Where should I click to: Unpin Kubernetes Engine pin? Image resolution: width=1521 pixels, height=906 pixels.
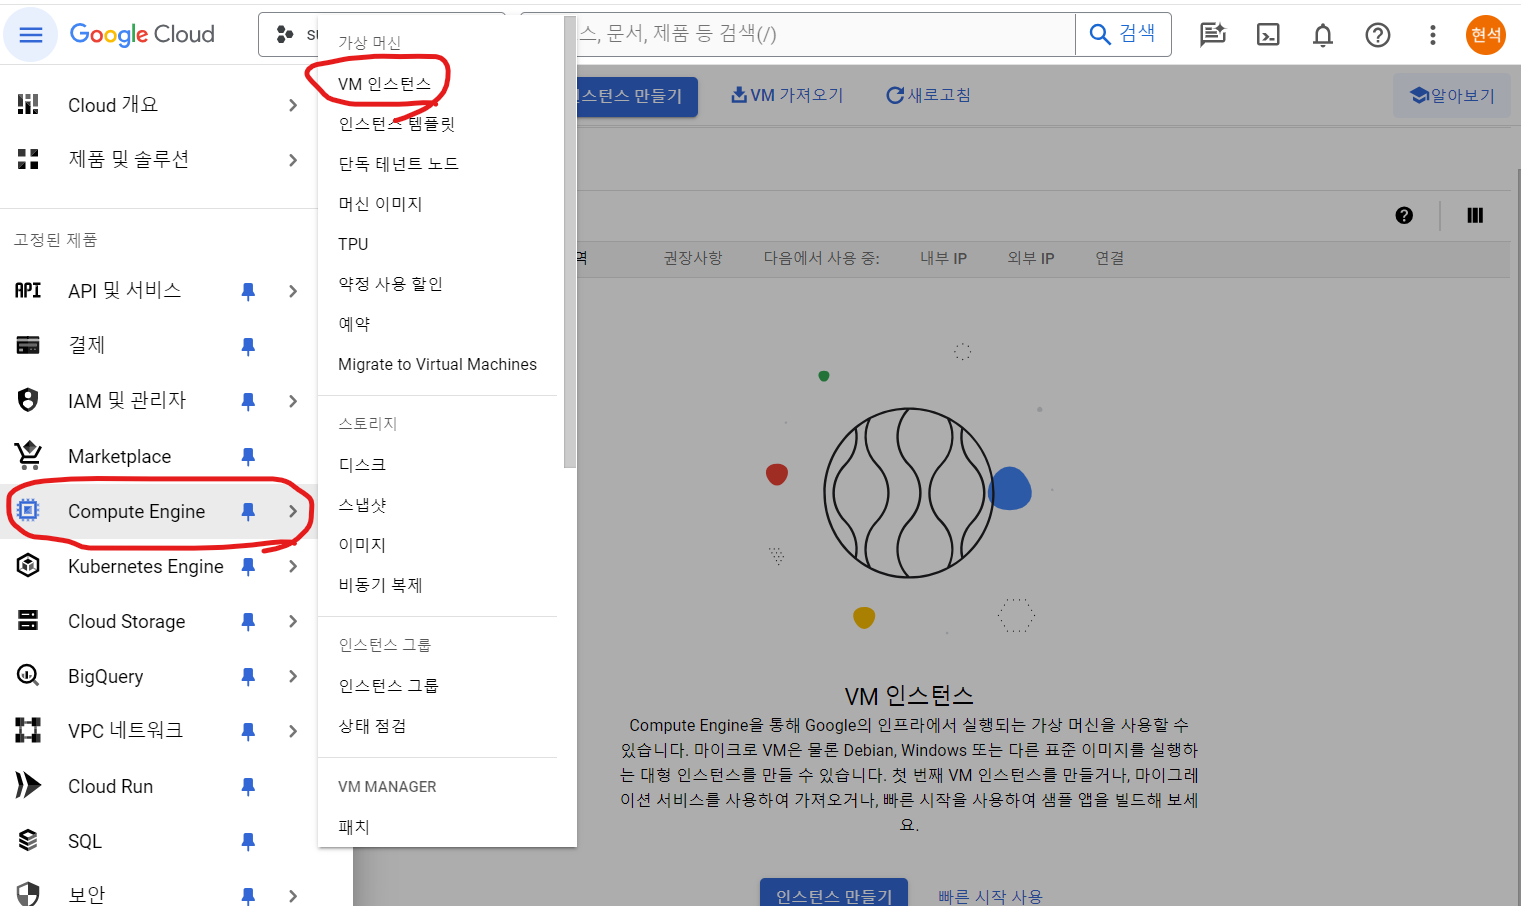[x=248, y=566]
